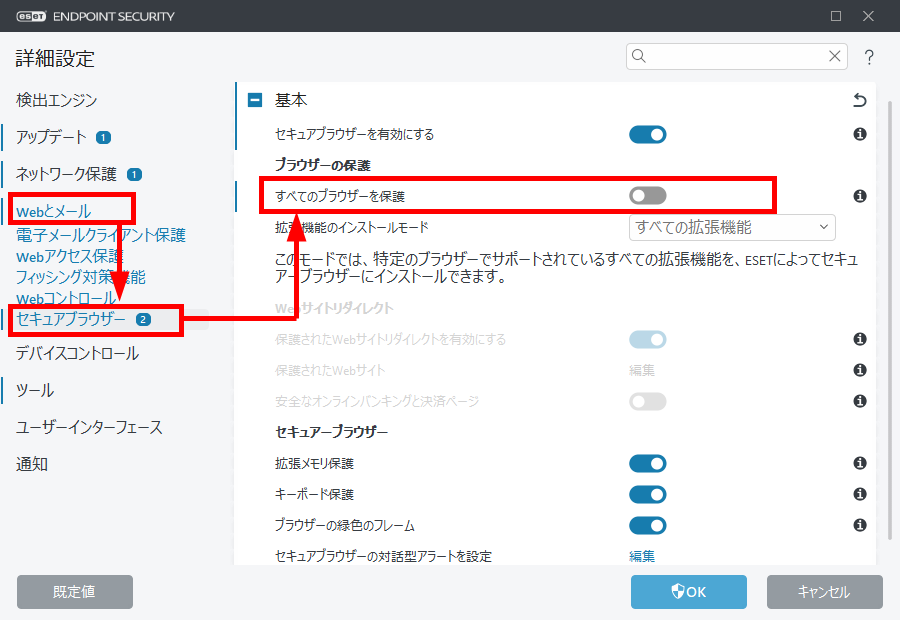Open ツール settings category

tap(34, 390)
